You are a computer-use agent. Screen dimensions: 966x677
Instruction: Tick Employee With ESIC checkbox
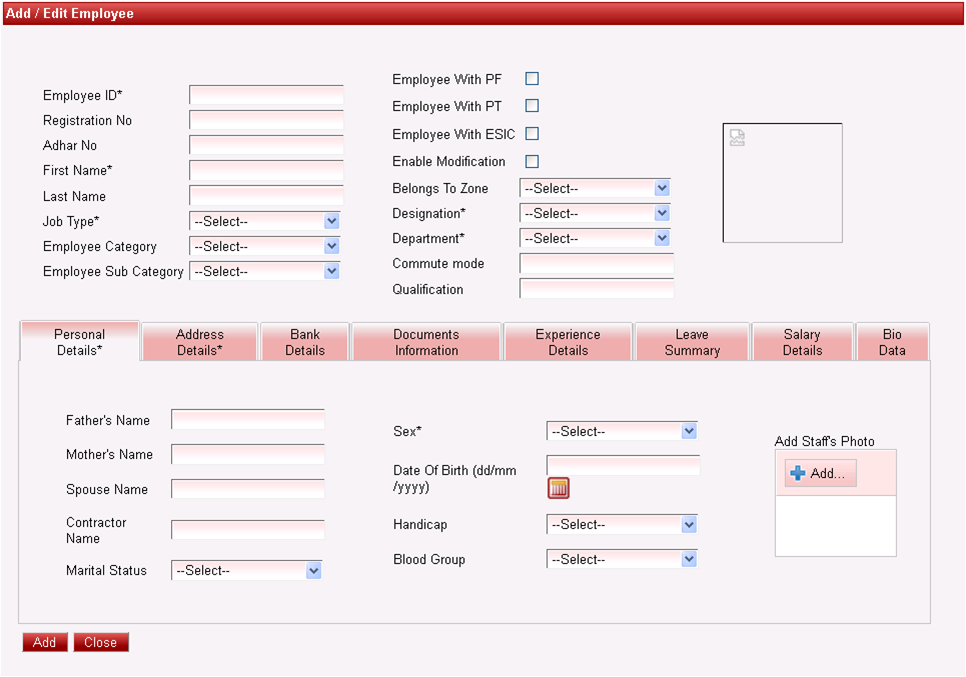532,134
